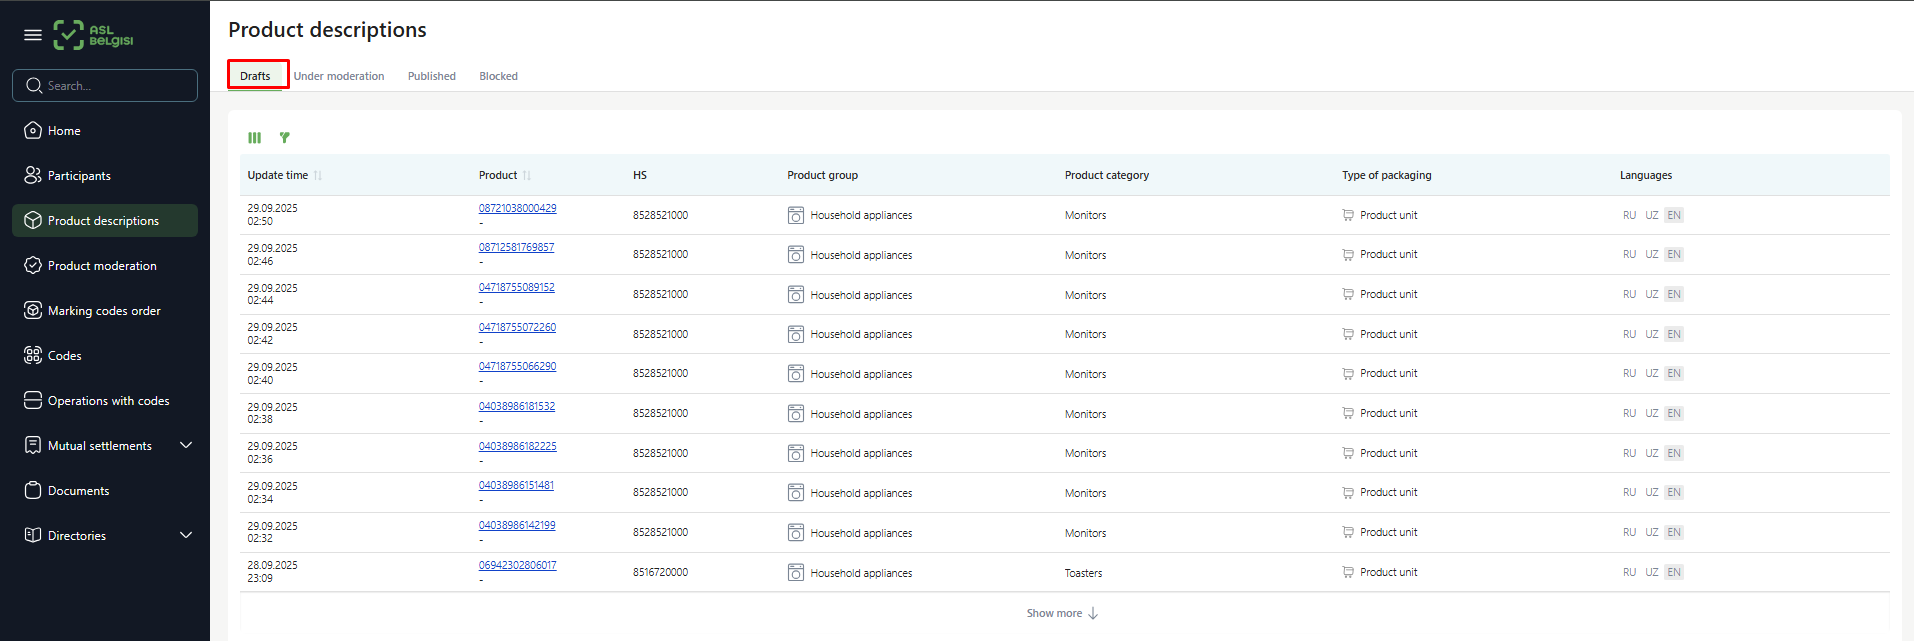
Task: Open Home from the sidebar
Action: [64, 131]
